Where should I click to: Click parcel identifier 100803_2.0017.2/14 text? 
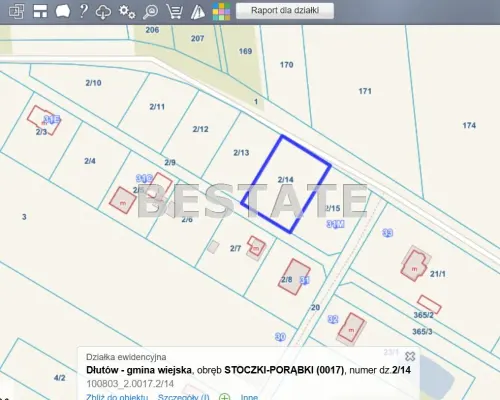click(x=130, y=384)
